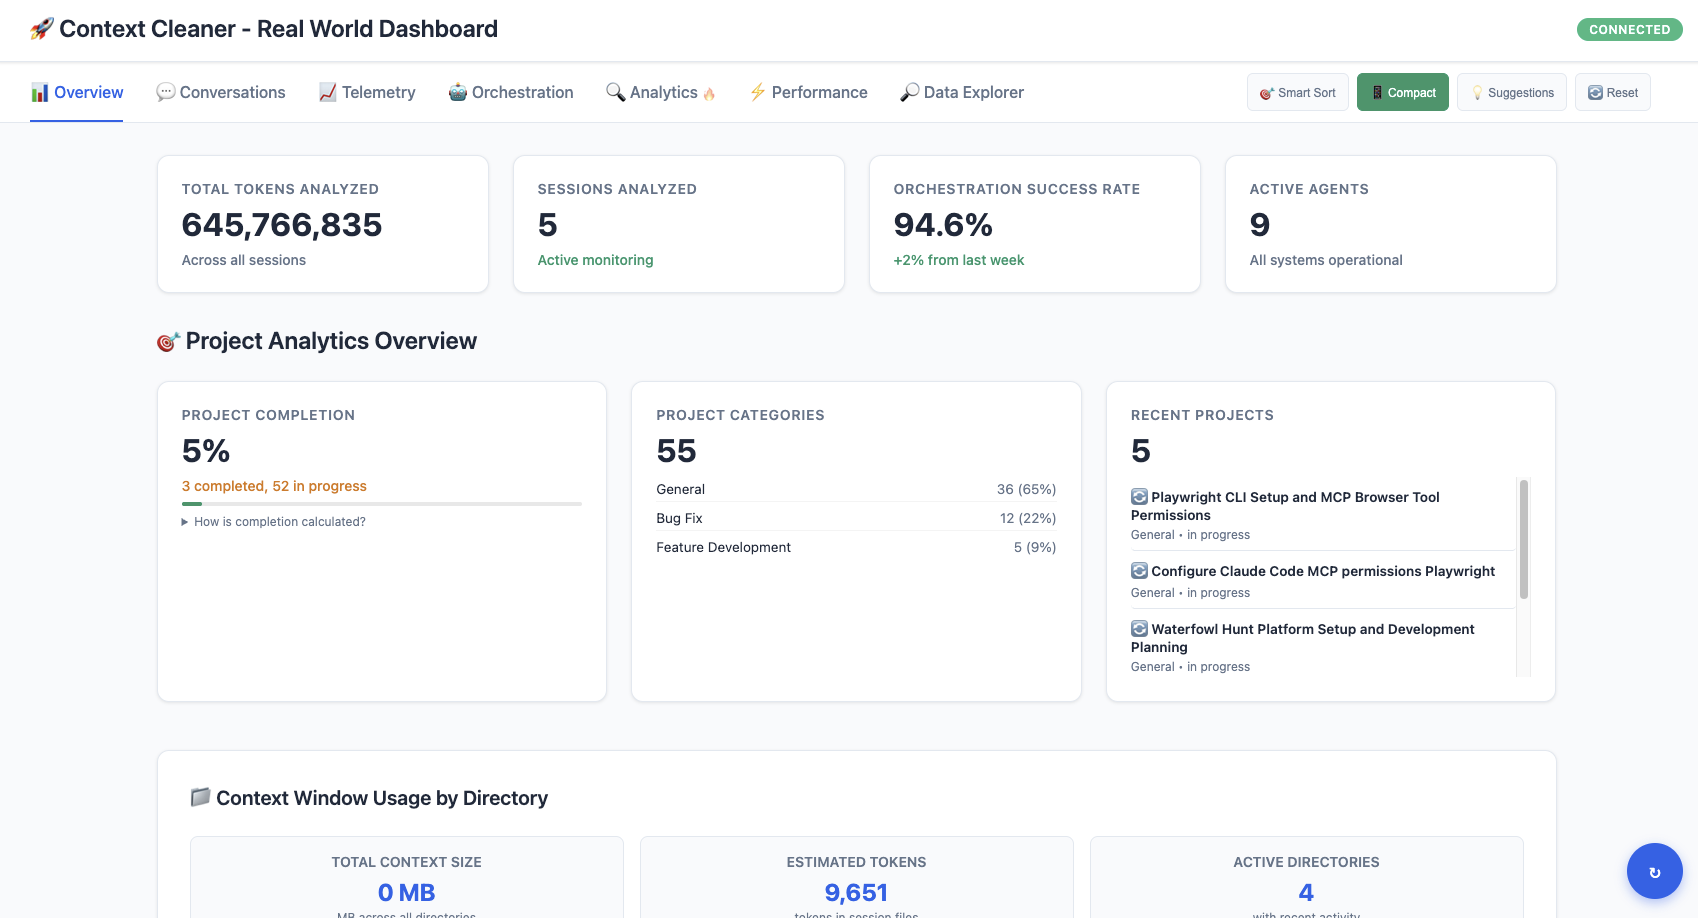Click the floating blue refresh button
The height and width of the screenshot is (918, 1698).
tap(1654, 871)
